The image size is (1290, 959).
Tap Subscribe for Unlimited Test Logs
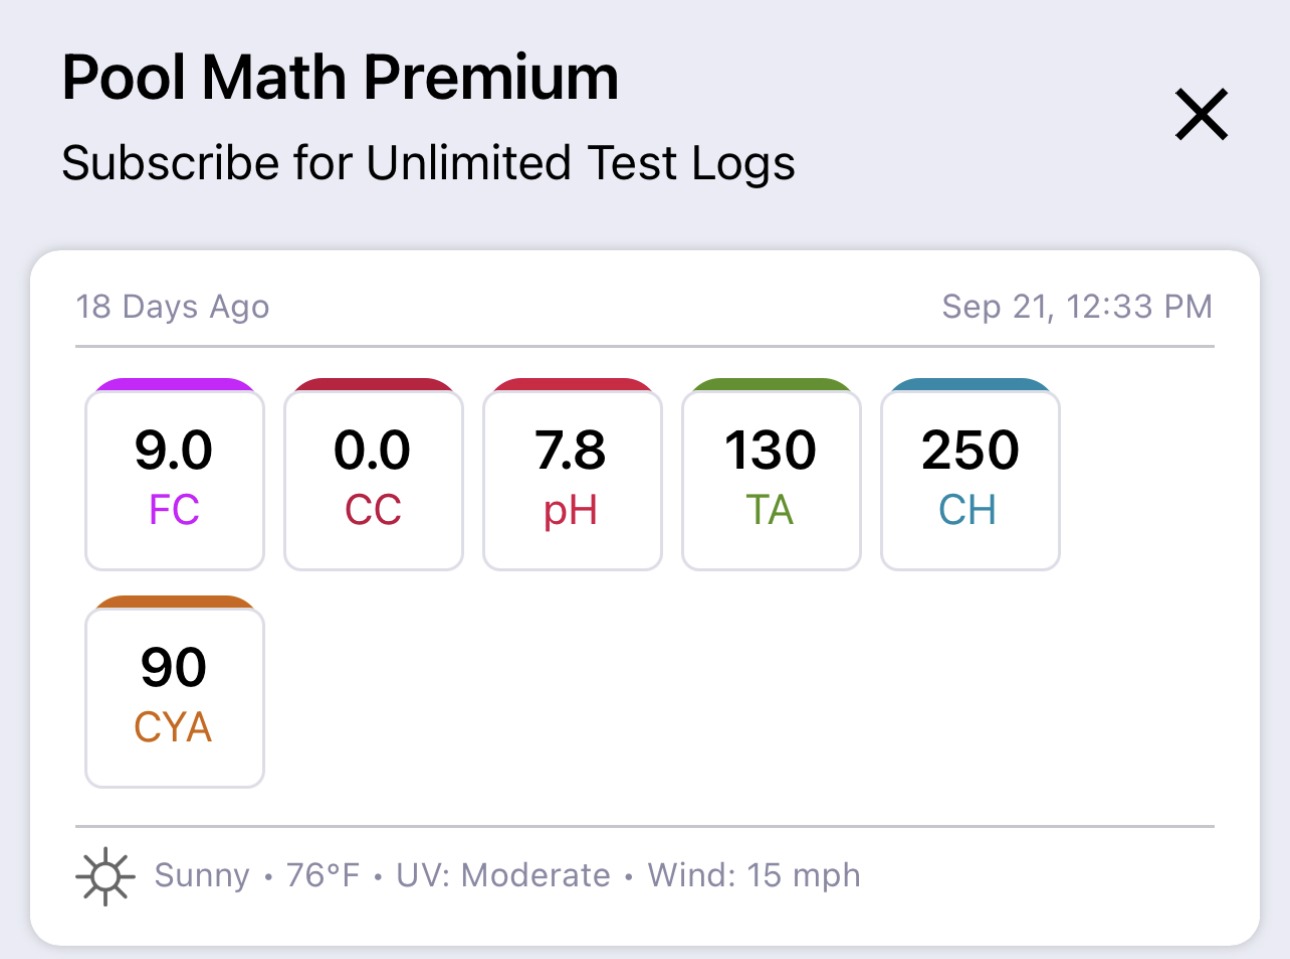428,163
